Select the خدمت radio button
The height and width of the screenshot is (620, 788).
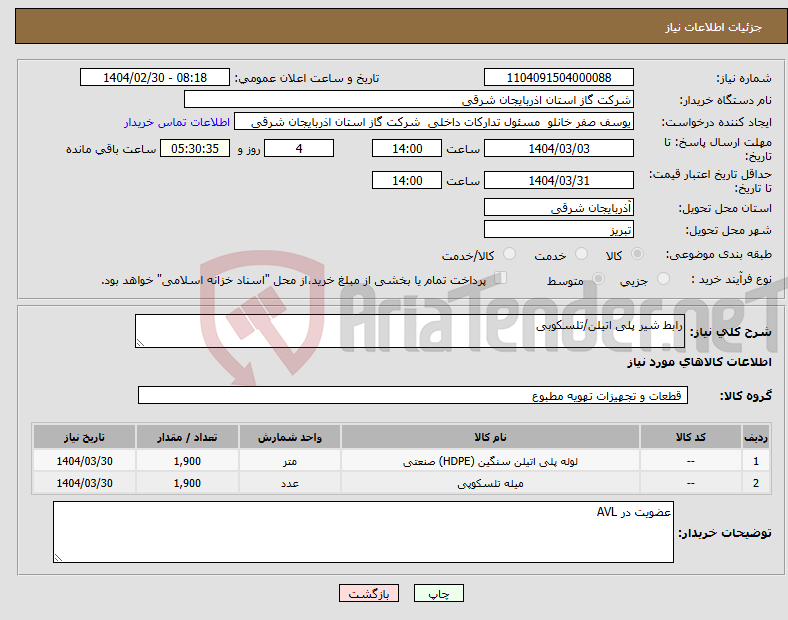click(x=581, y=254)
